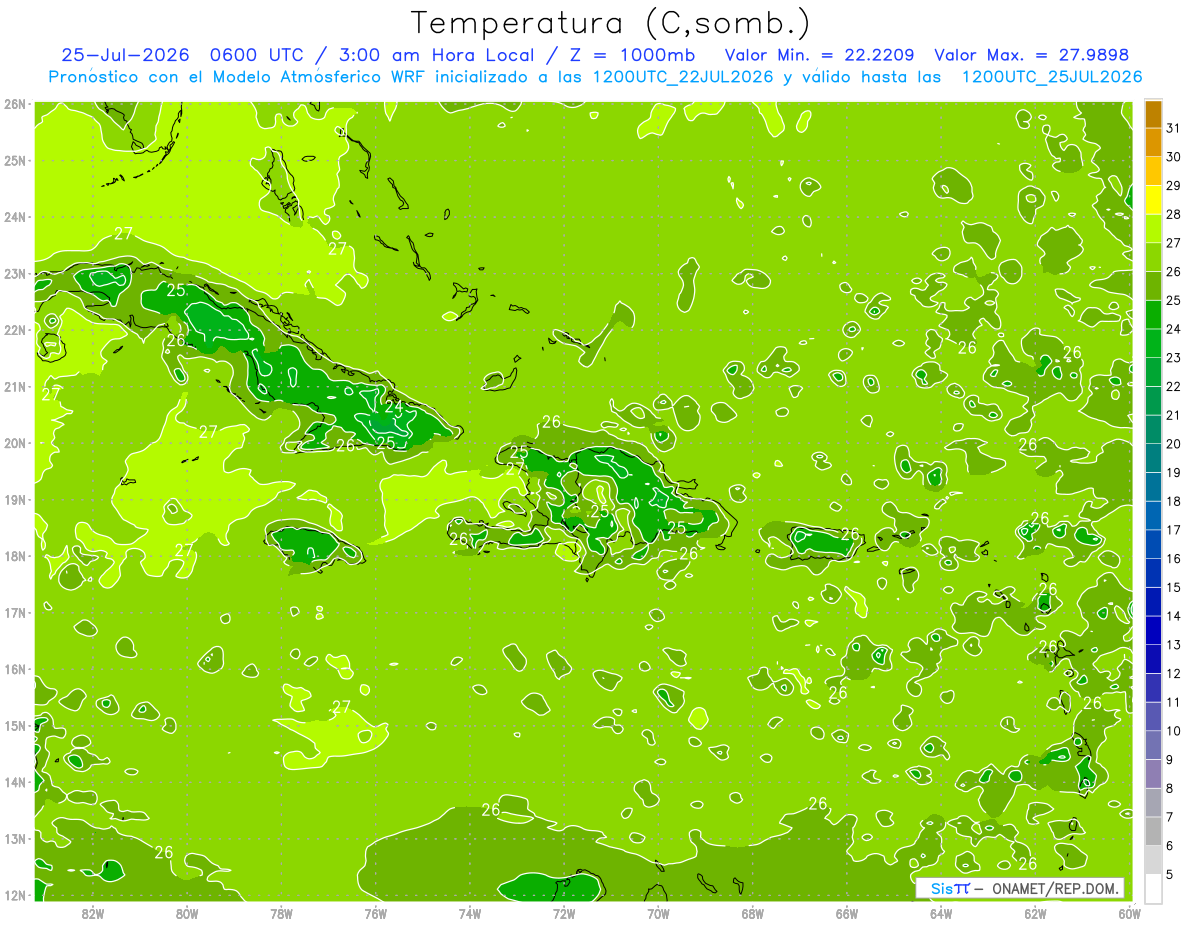
Task: Click the legend label "5"
Action: pos(1169,875)
